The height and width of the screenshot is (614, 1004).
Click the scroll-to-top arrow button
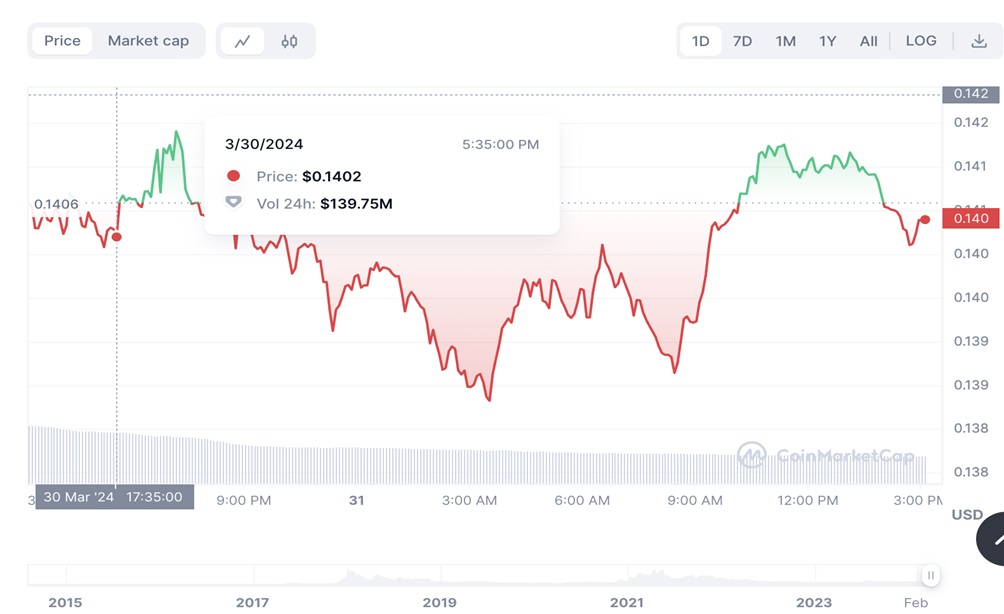[994, 539]
